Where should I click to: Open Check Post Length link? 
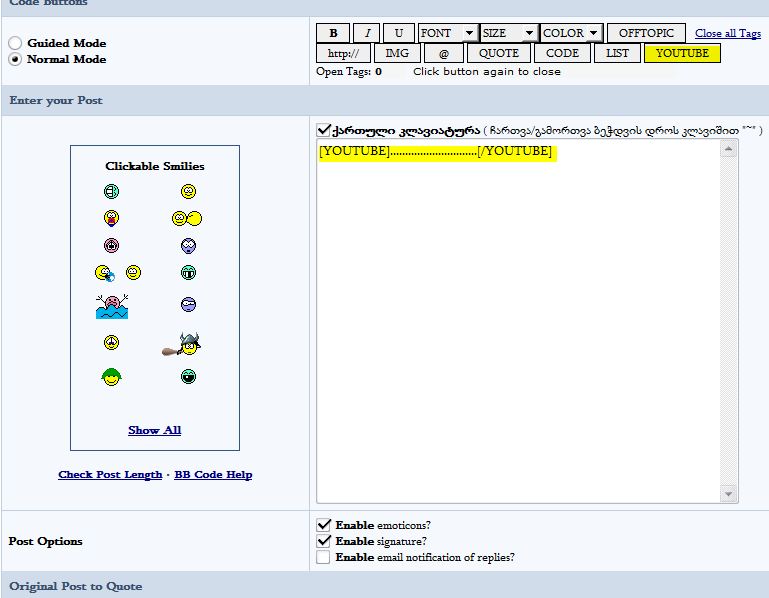coord(110,474)
